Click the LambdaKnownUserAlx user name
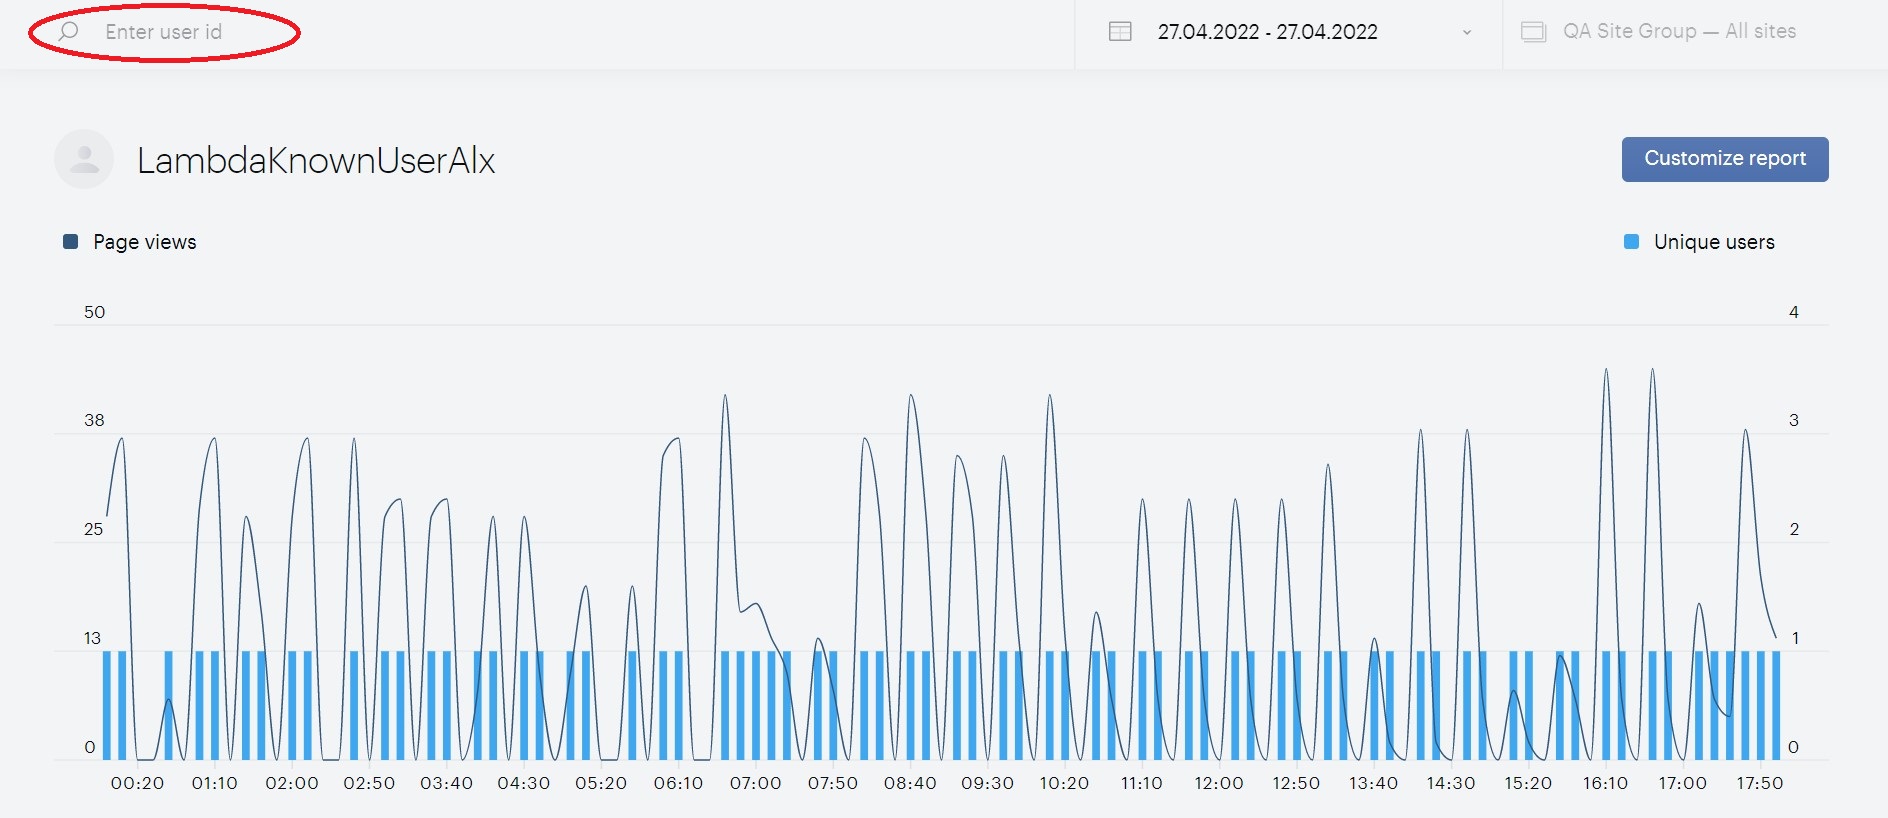This screenshot has width=1888, height=818. point(316,160)
